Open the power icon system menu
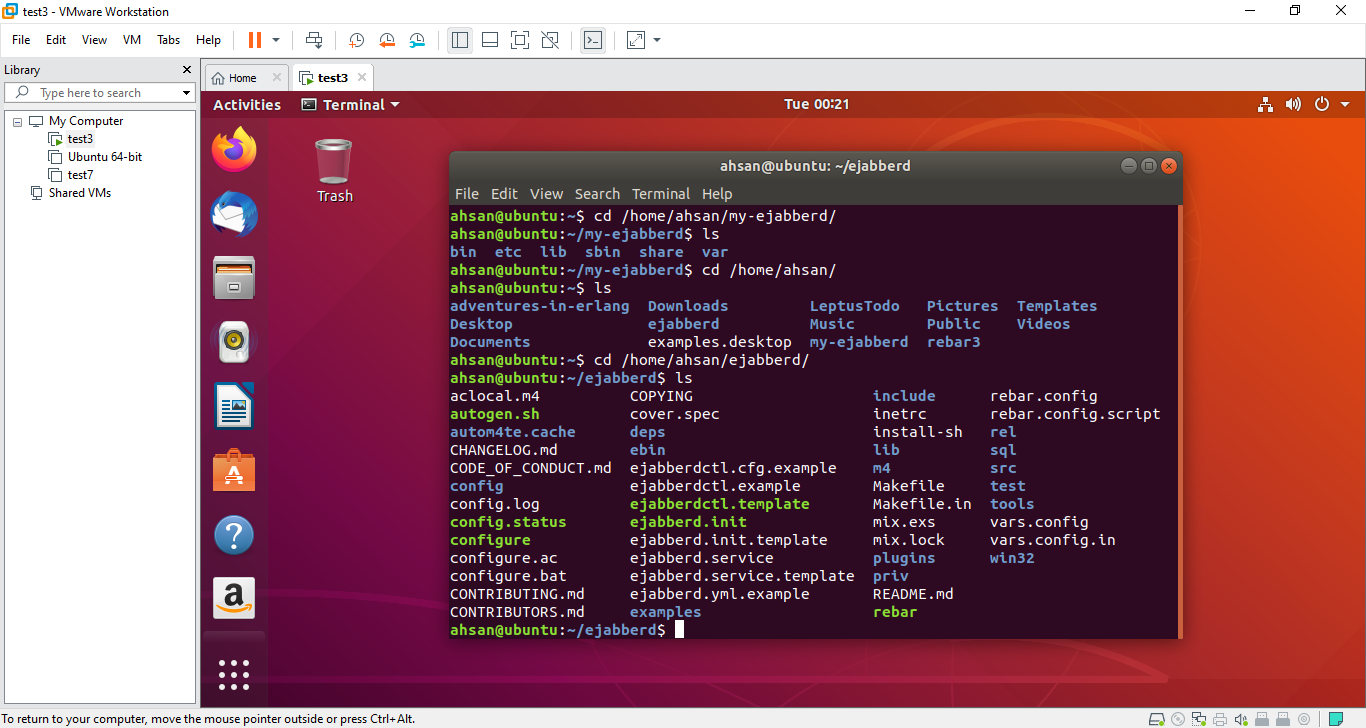 (1322, 105)
